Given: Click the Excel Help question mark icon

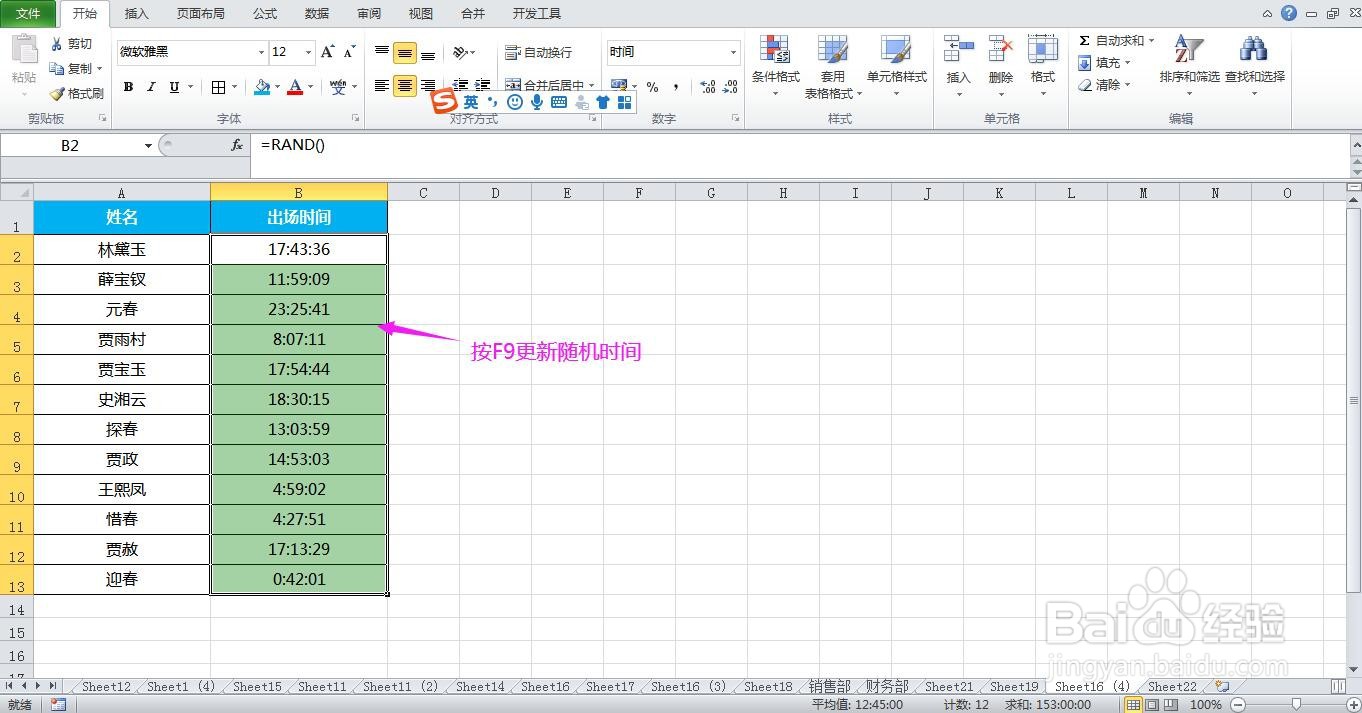Looking at the screenshot, I should (x=1289, y=14).
